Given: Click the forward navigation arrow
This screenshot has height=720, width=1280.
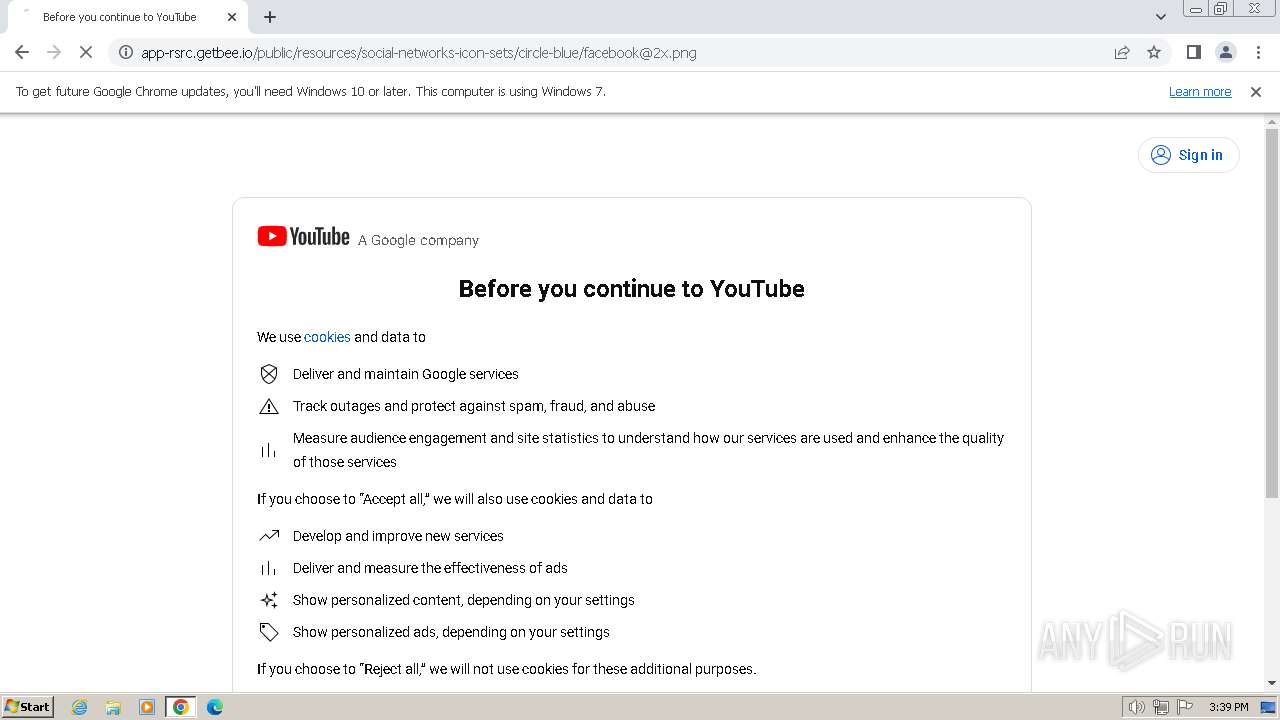Looking at the screenshot, I should 54,52.
